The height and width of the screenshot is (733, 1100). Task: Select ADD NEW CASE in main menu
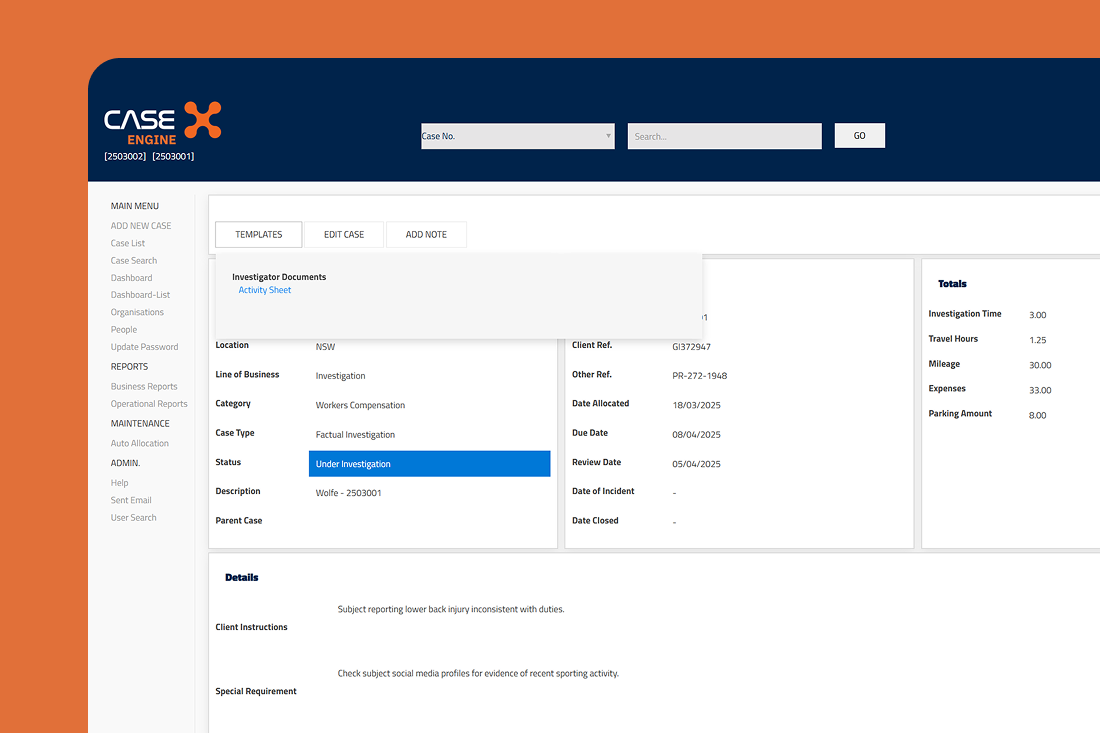141,226
